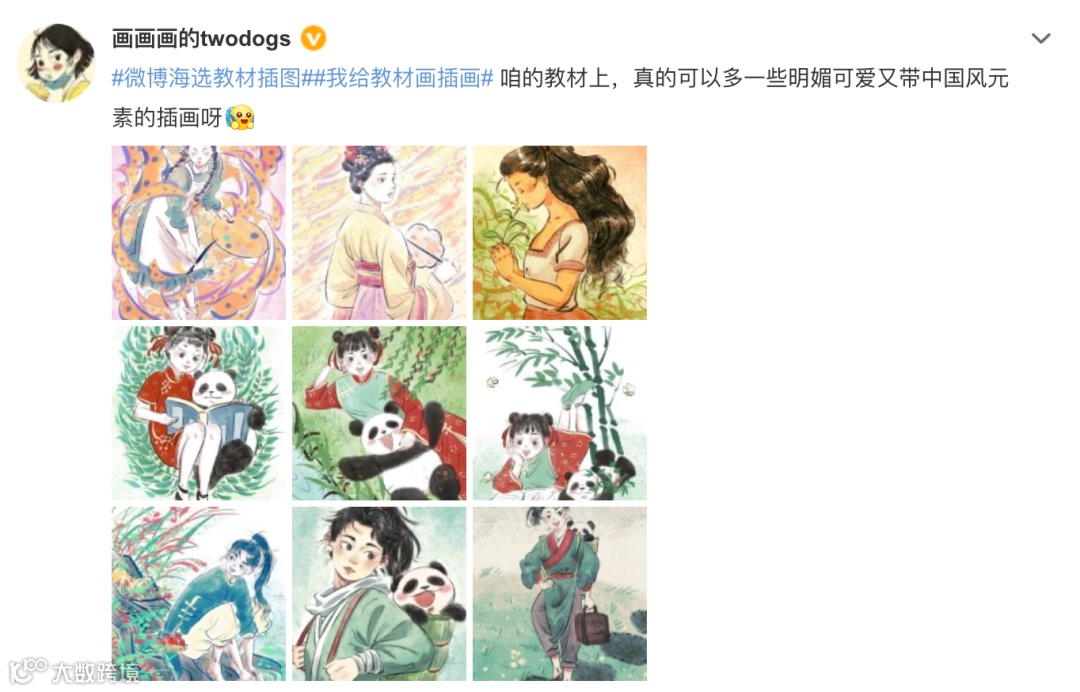The width and height of the screenshot is (1080, 692).
Task: Click the crying-smile emoji in the post
Action: click(x=240, y=117)
